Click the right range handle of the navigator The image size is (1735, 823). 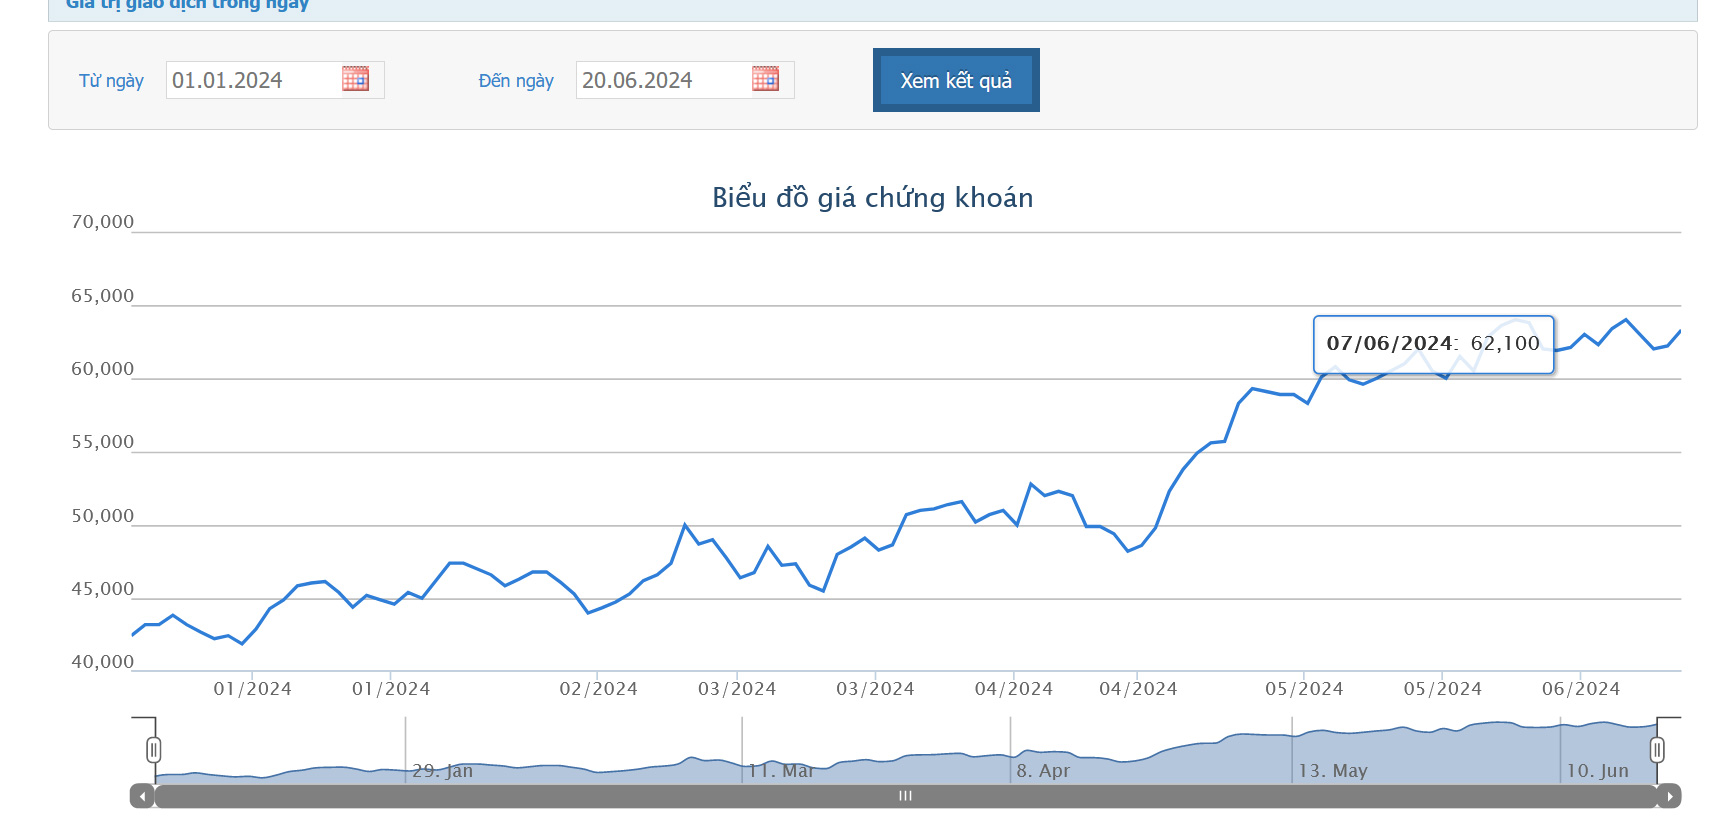[1657, 749]
